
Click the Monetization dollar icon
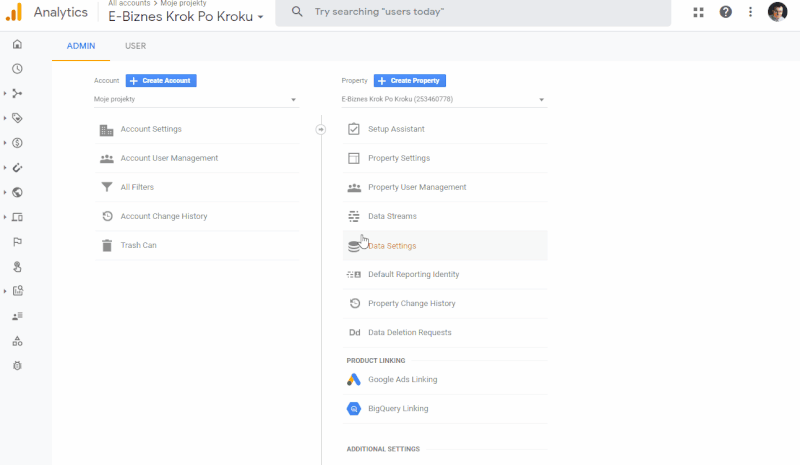pos(17,143)
